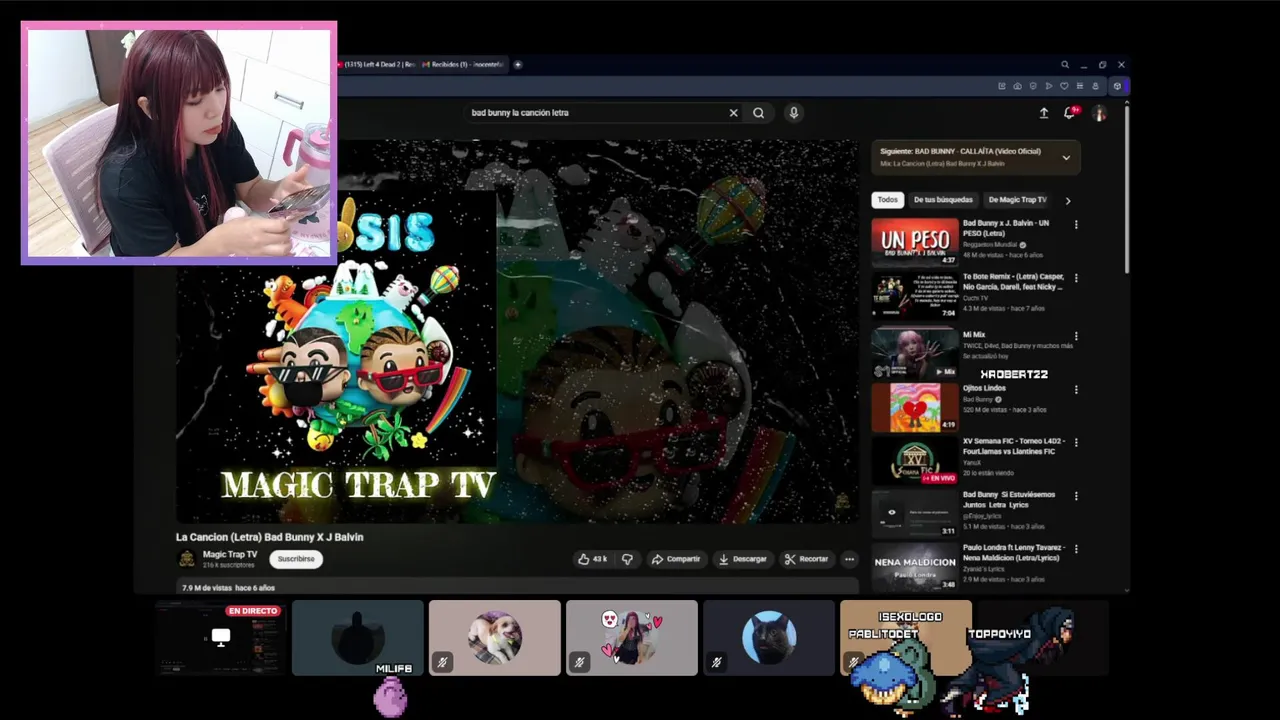
Task: Click the snapshot edit icon in address bar
Action: (1002, 87)
